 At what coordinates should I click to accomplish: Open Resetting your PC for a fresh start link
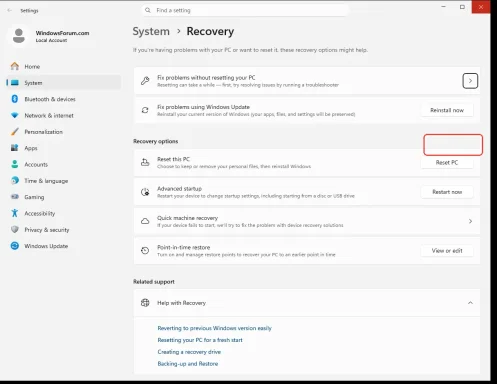point(200,340)
